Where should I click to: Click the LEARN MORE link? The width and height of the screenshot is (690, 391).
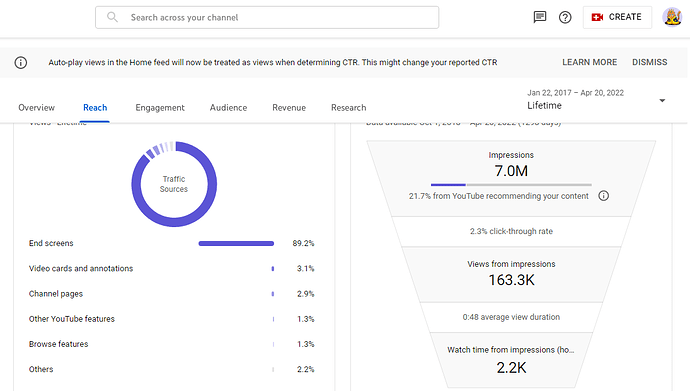(x=589, y=62)
